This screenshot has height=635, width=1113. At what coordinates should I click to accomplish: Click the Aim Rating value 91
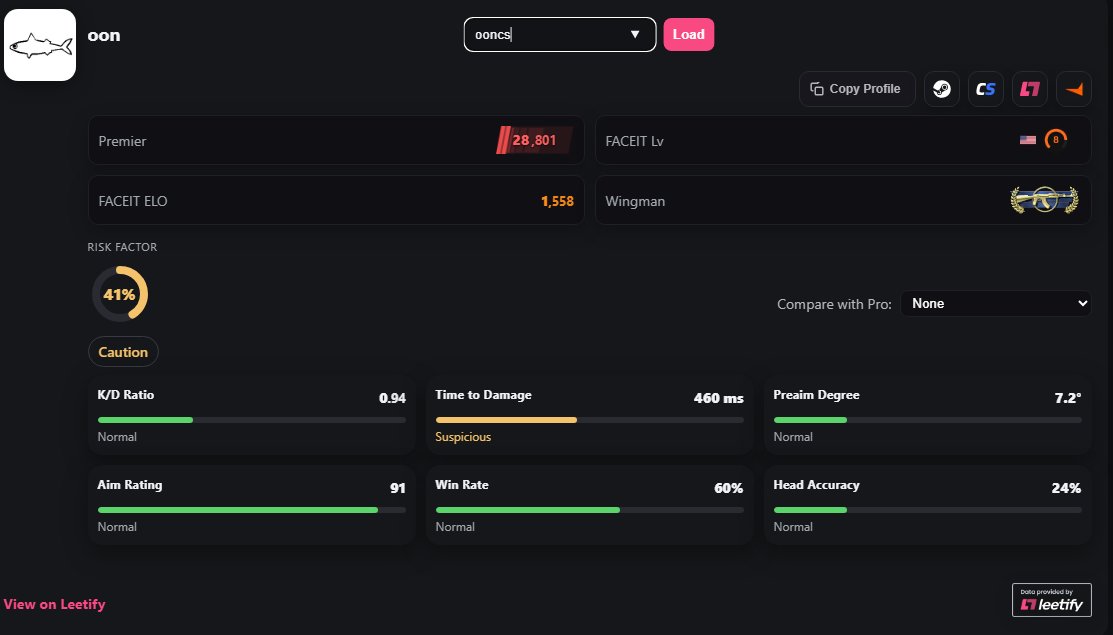[398, 488]
